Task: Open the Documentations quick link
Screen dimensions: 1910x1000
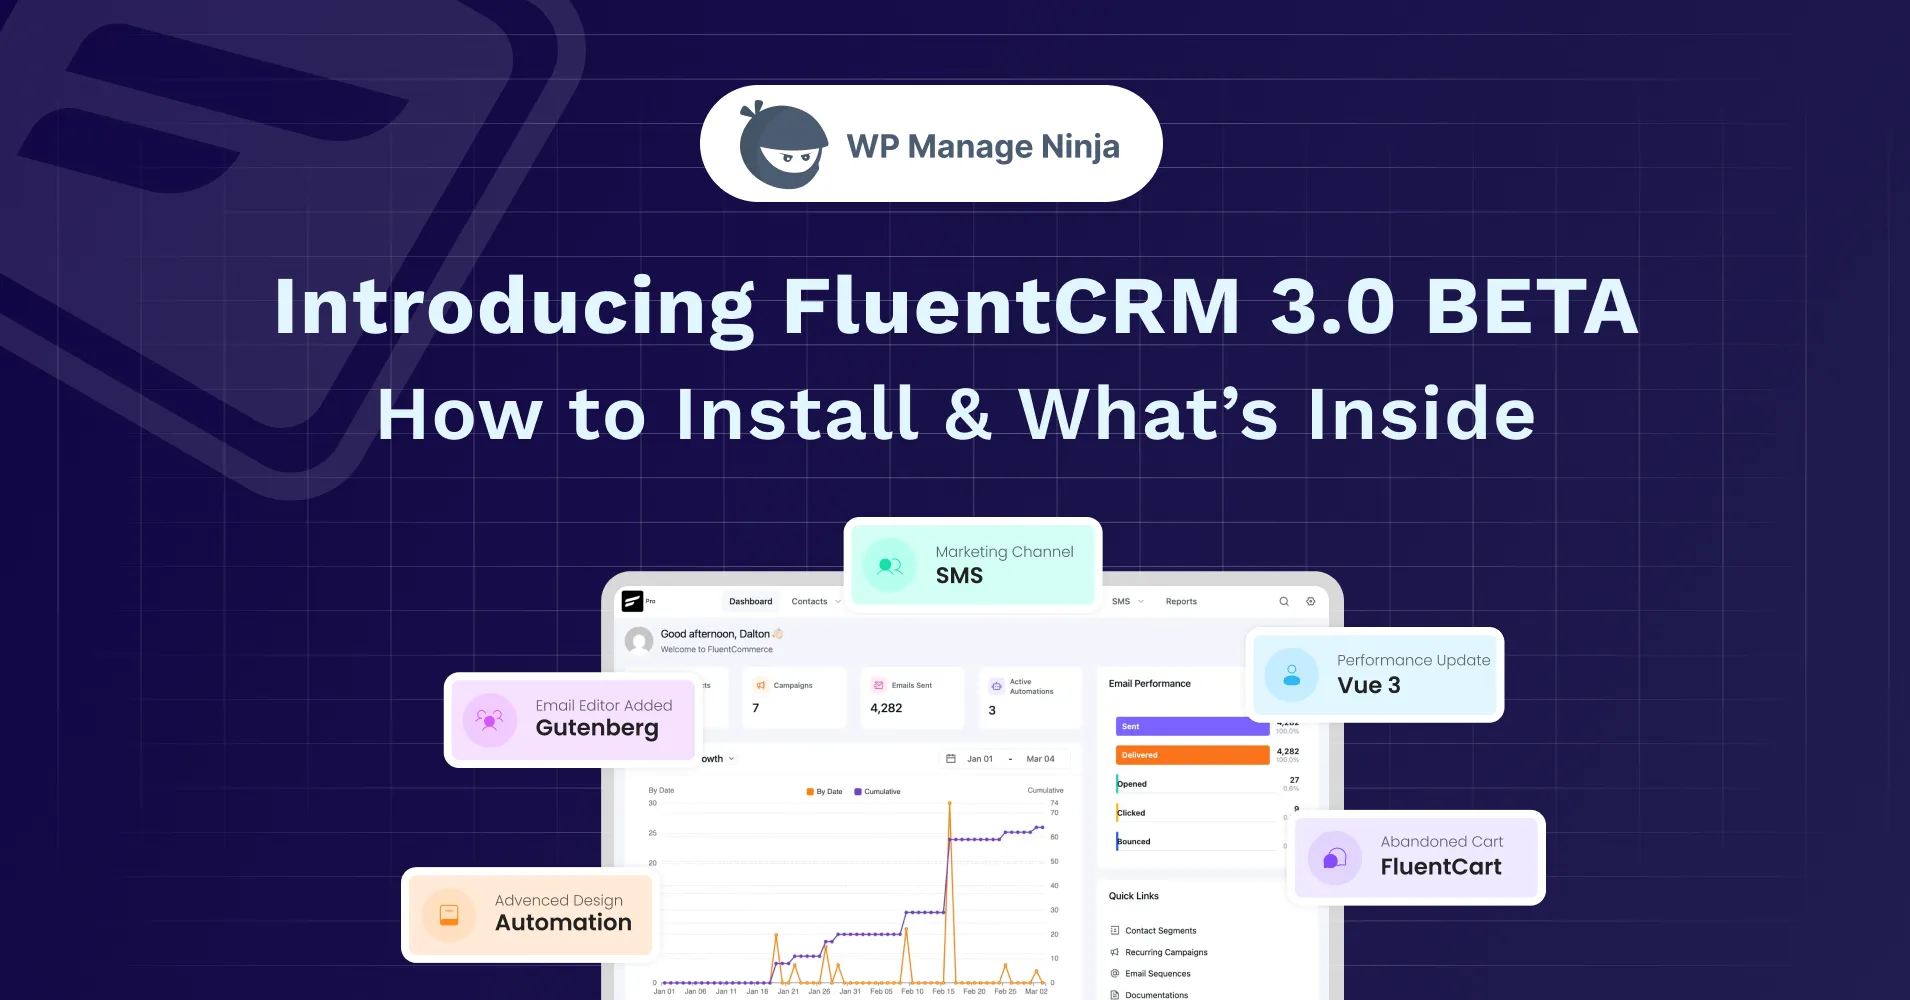Action: (1156, 995)
